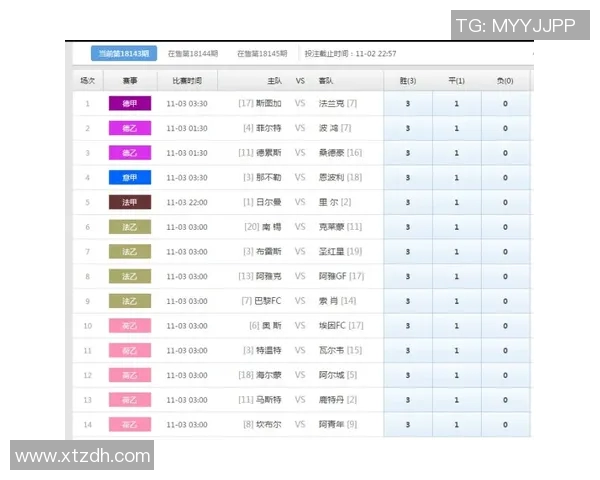Switch to the 在售第18145期 tab
The height and width of the screenshot is (480, 600).
262,53
